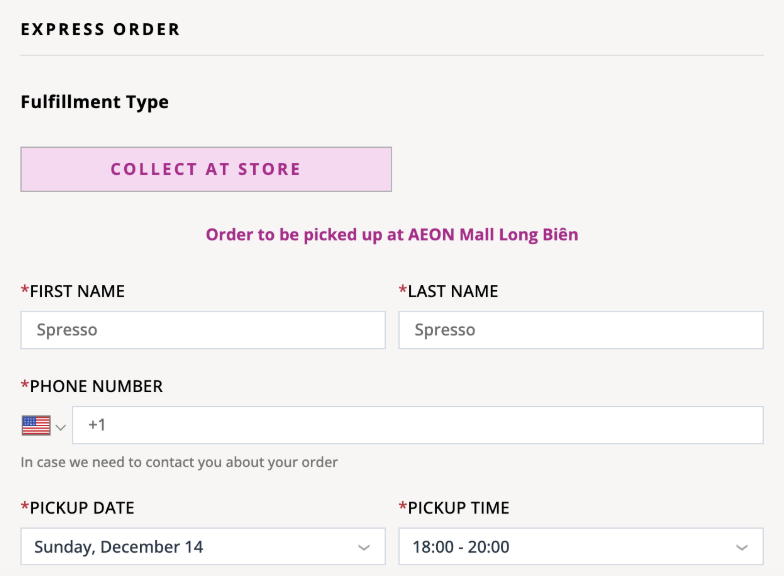Click the Last Name field label
The height and width of the screenshot is (576, 784).
click(452, 291)
